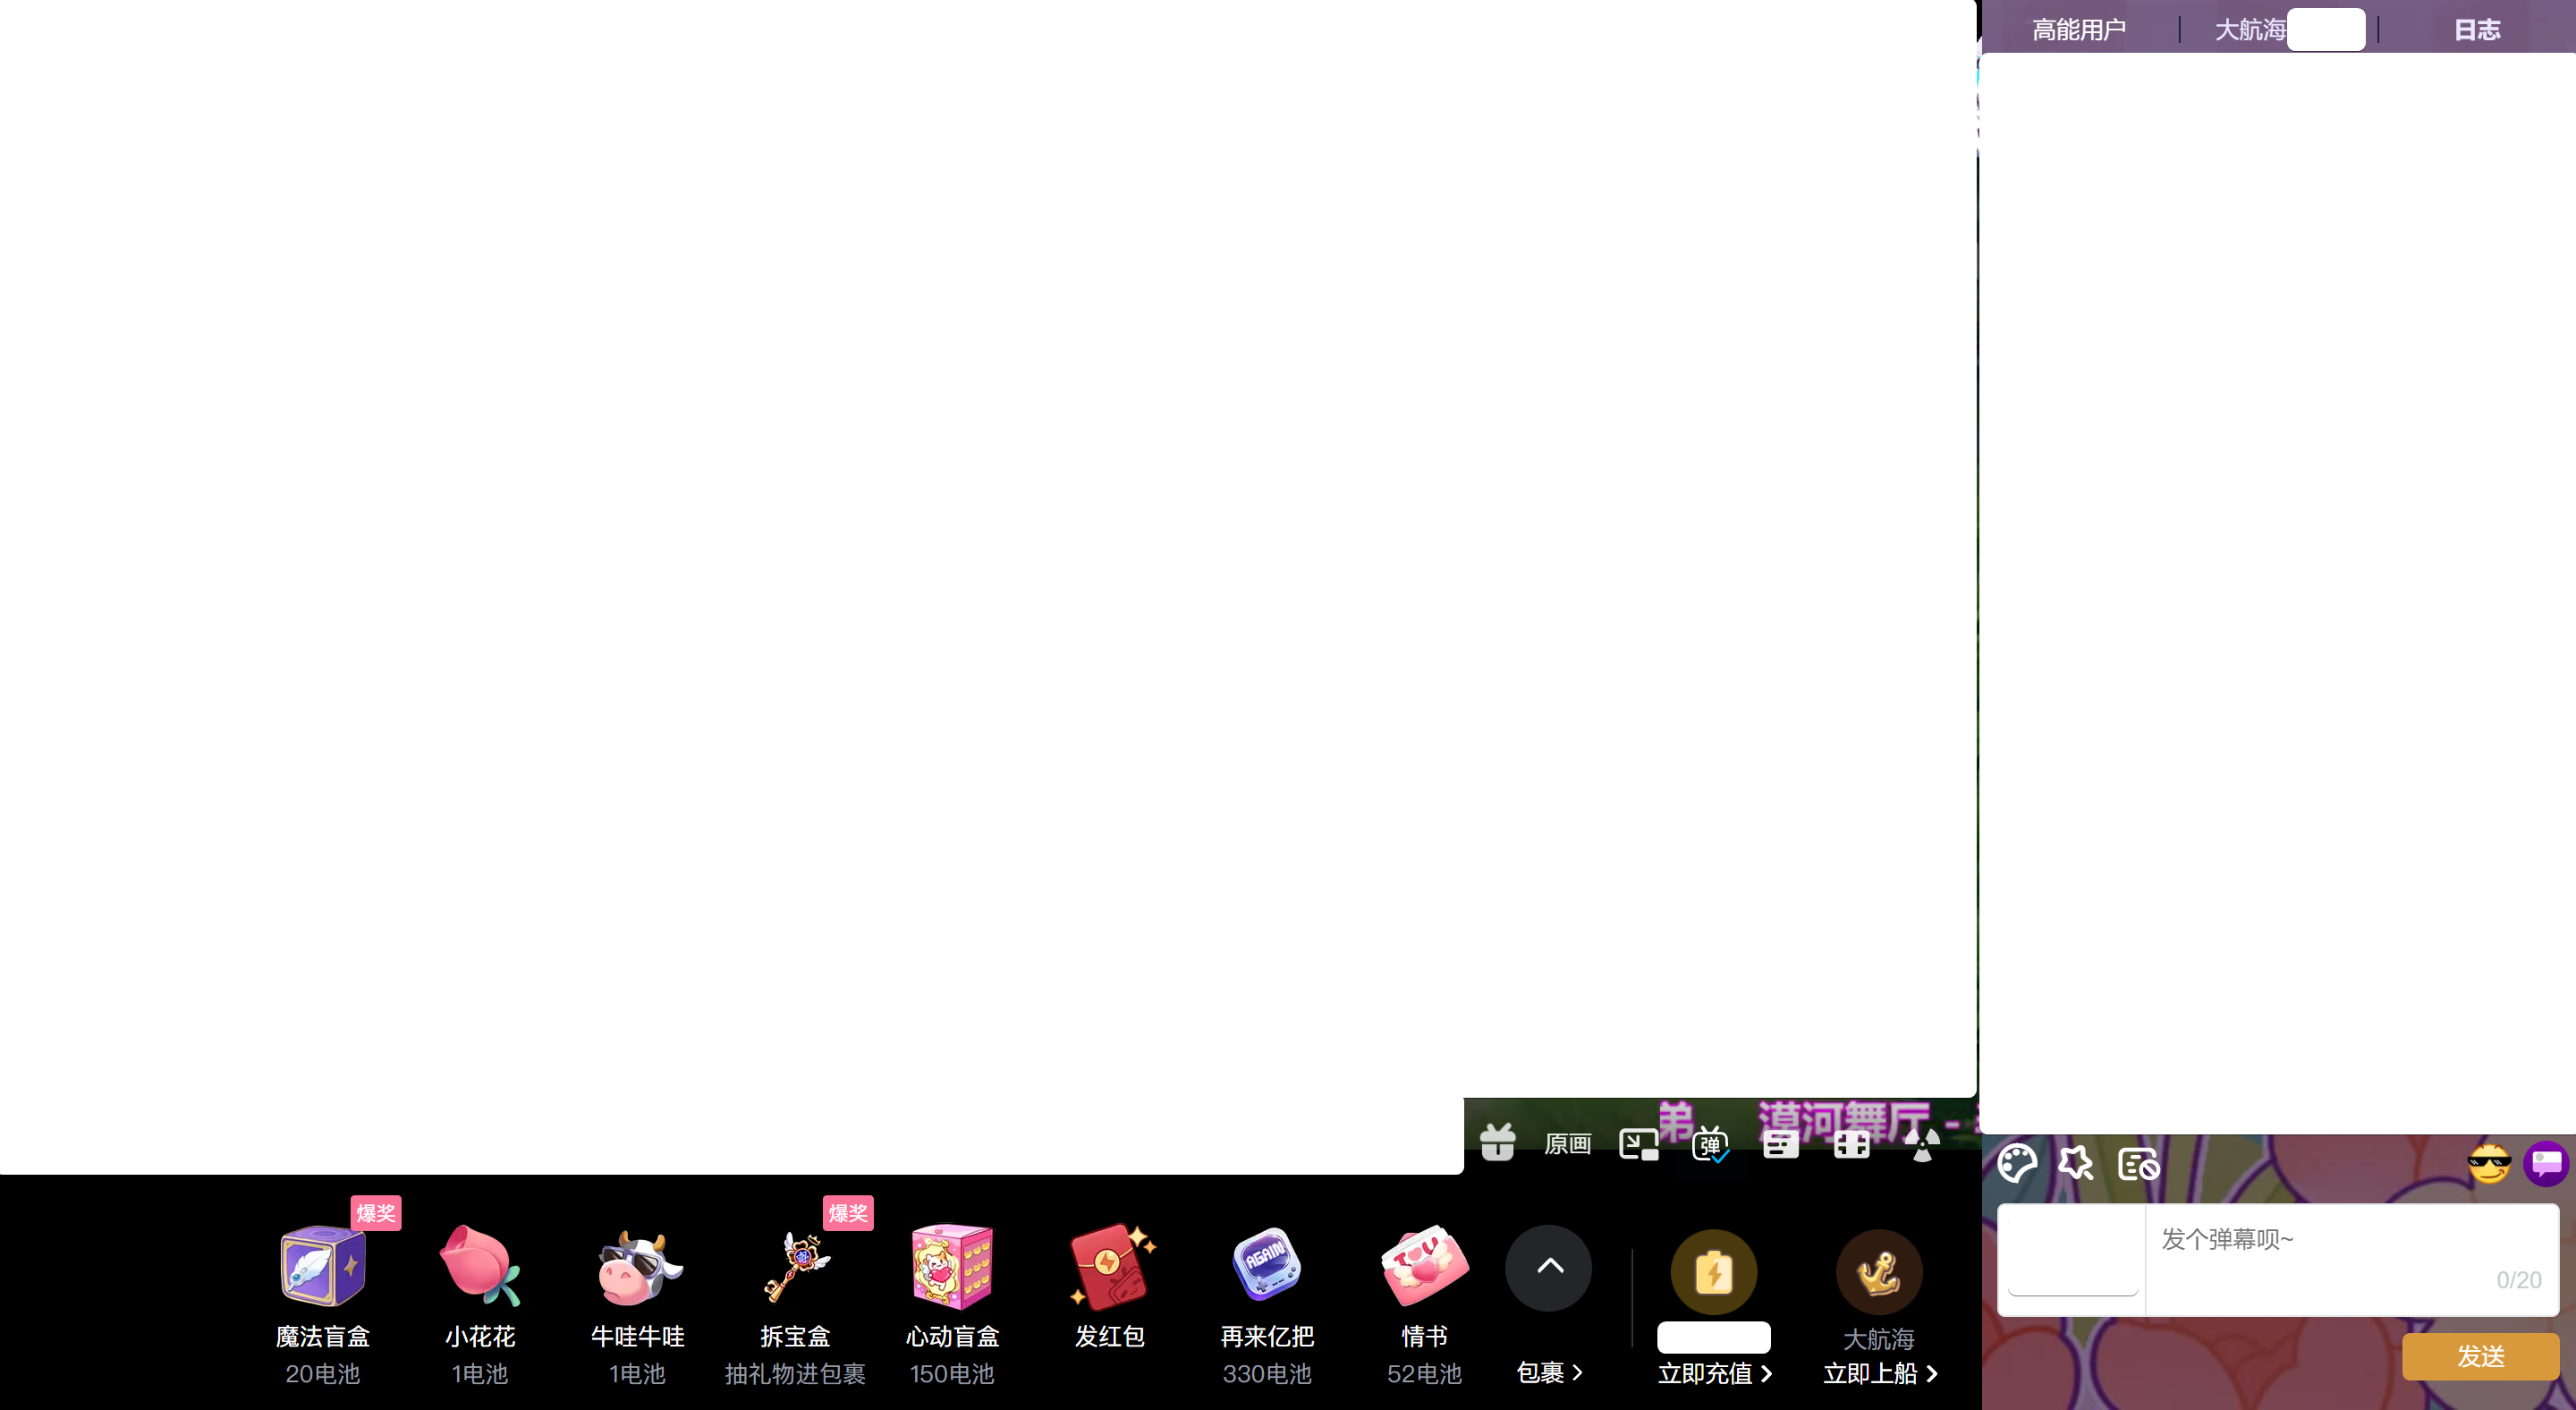Switch to the 日志 tab
Image resolution: width=2576 pixels, height=1410 pixels.
tap(2477, 30)
